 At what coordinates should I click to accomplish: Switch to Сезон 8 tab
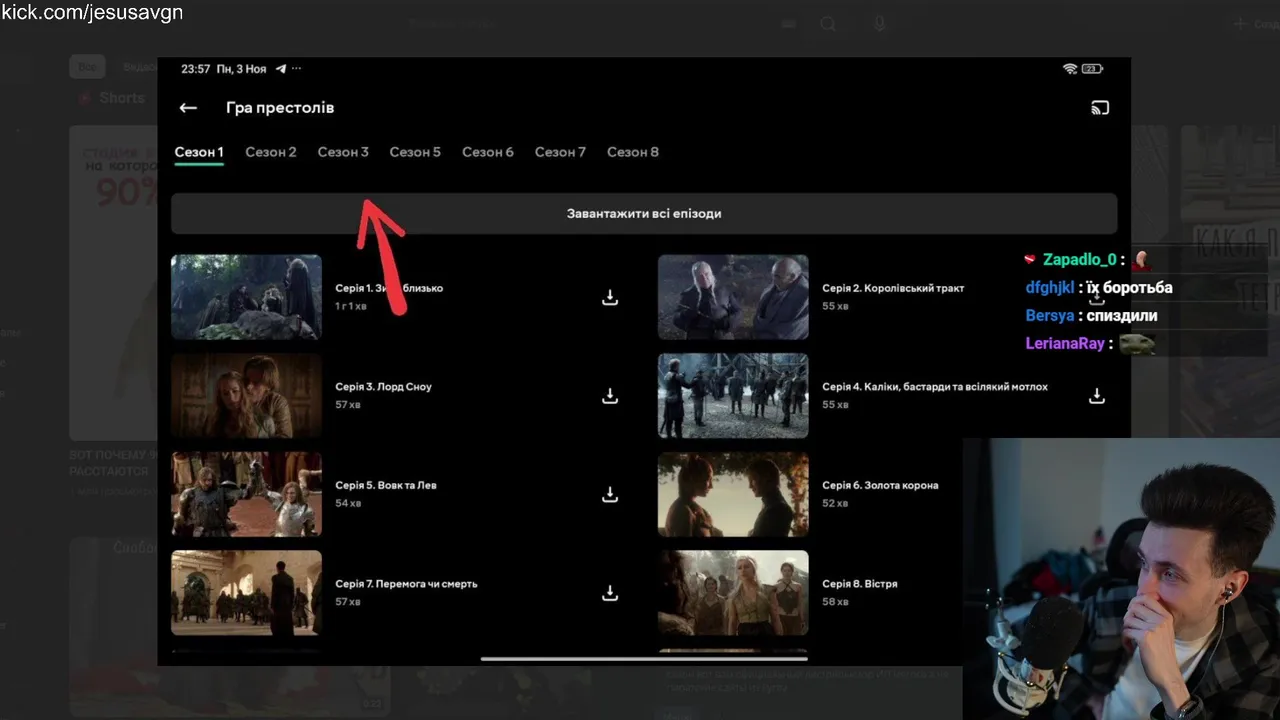[x=633, y=152]
